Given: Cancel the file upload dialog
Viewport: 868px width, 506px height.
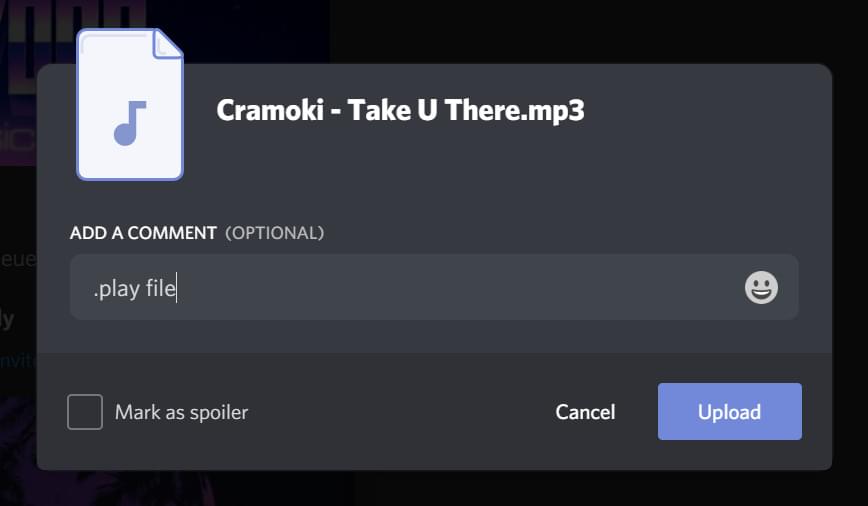Looking at the screenshot, I should pos(585,412).
